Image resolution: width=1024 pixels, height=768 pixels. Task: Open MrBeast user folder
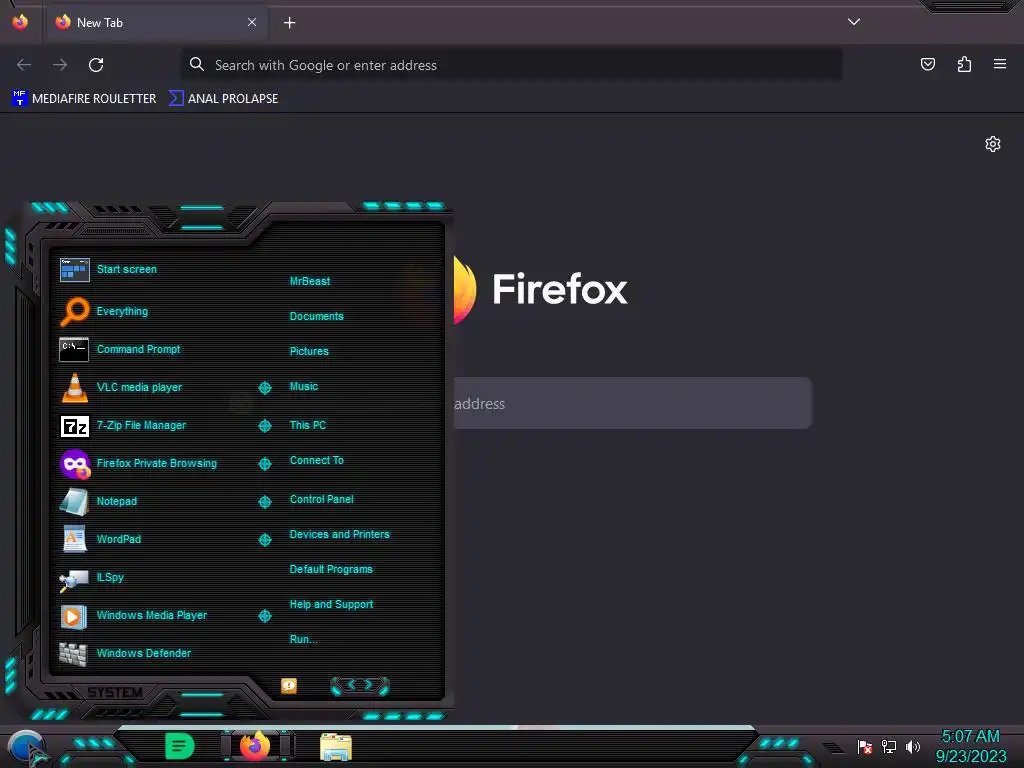[x=310, y=281]
